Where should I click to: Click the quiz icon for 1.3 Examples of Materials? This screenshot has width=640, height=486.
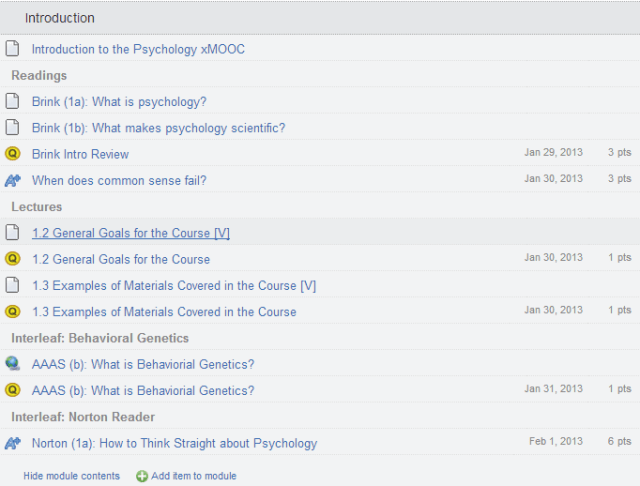point(12,311)
